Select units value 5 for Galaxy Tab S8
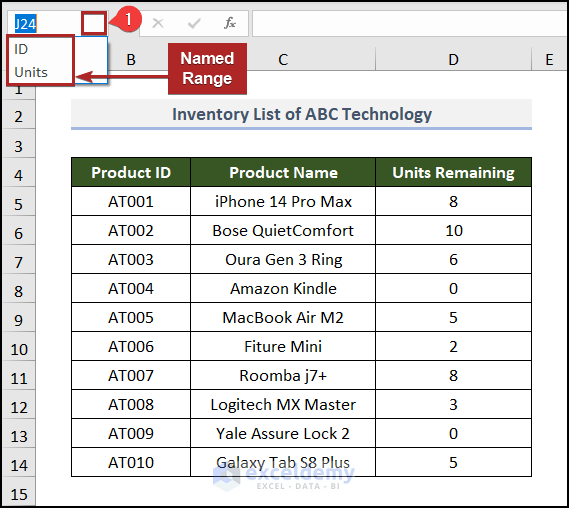This screenshot has width=569, height=508. click(x=453, y=463)
